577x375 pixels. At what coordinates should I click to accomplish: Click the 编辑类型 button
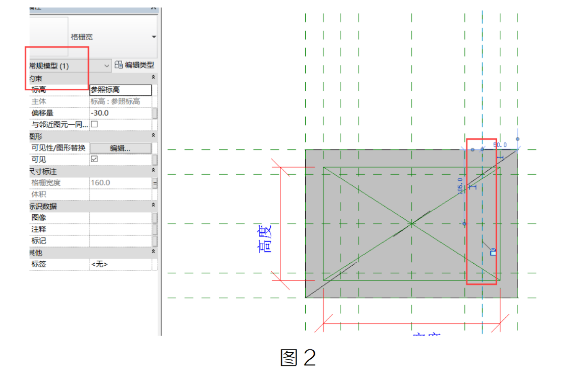point(135,65)
